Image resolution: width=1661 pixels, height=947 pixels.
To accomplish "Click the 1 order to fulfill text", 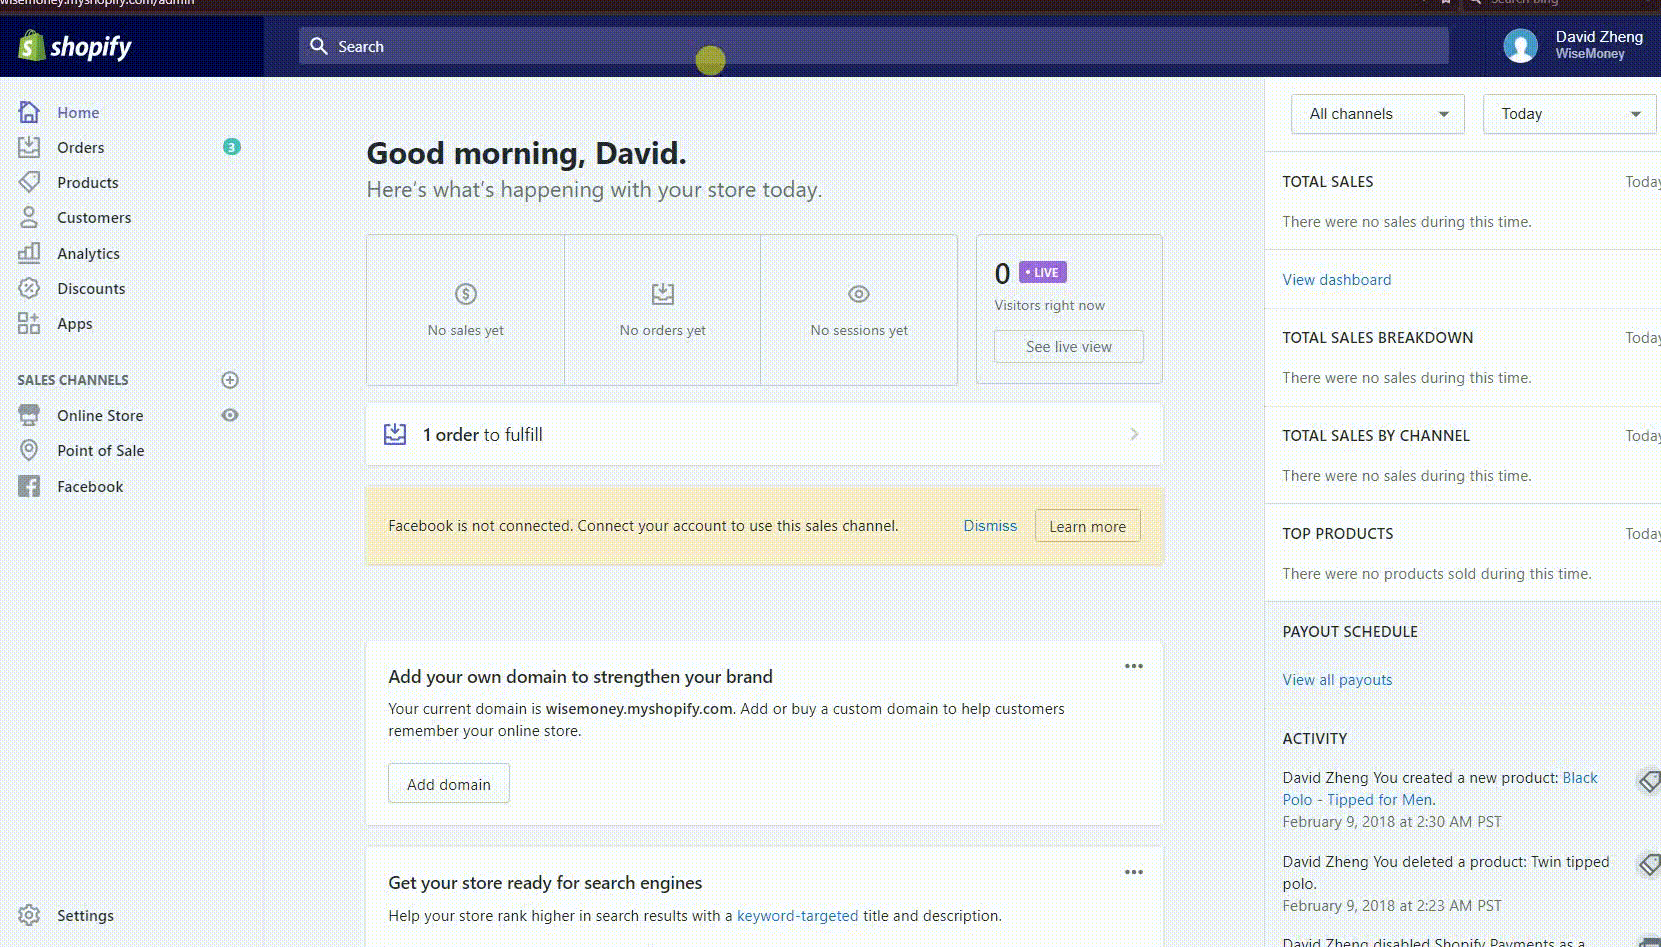I will 482,434.
